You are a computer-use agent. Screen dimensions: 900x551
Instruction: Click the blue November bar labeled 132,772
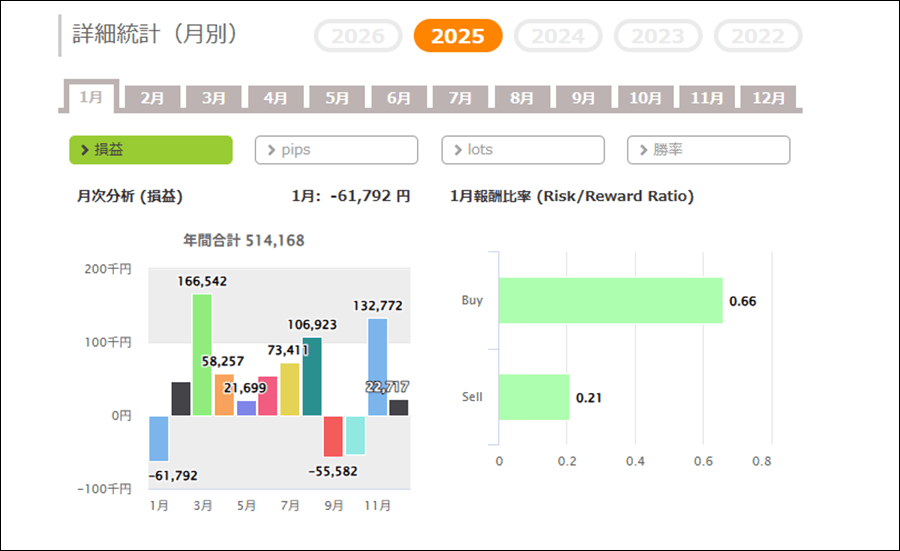(377, 367)
